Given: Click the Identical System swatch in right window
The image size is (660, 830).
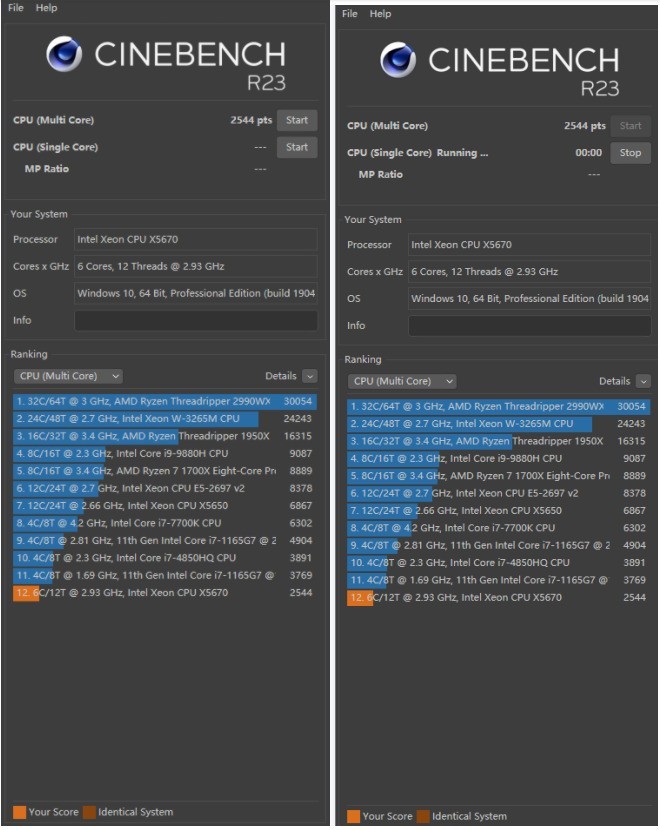Looking at the screenshot, I should [423, 816].
